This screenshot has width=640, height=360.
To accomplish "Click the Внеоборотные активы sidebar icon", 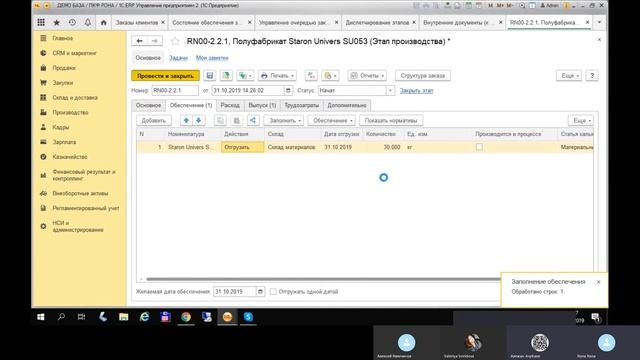I will pos(43,193).
